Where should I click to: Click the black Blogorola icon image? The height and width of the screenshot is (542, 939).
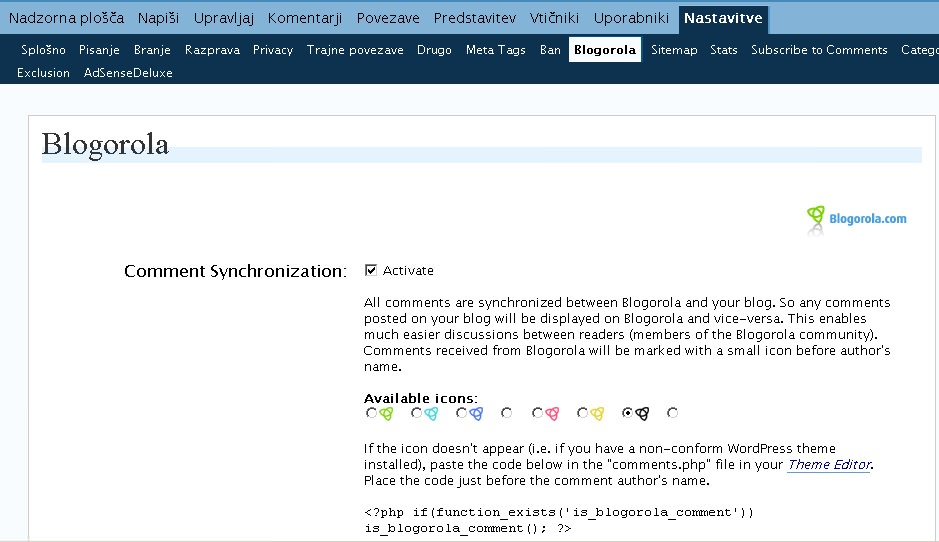click(x=642, y=413)
